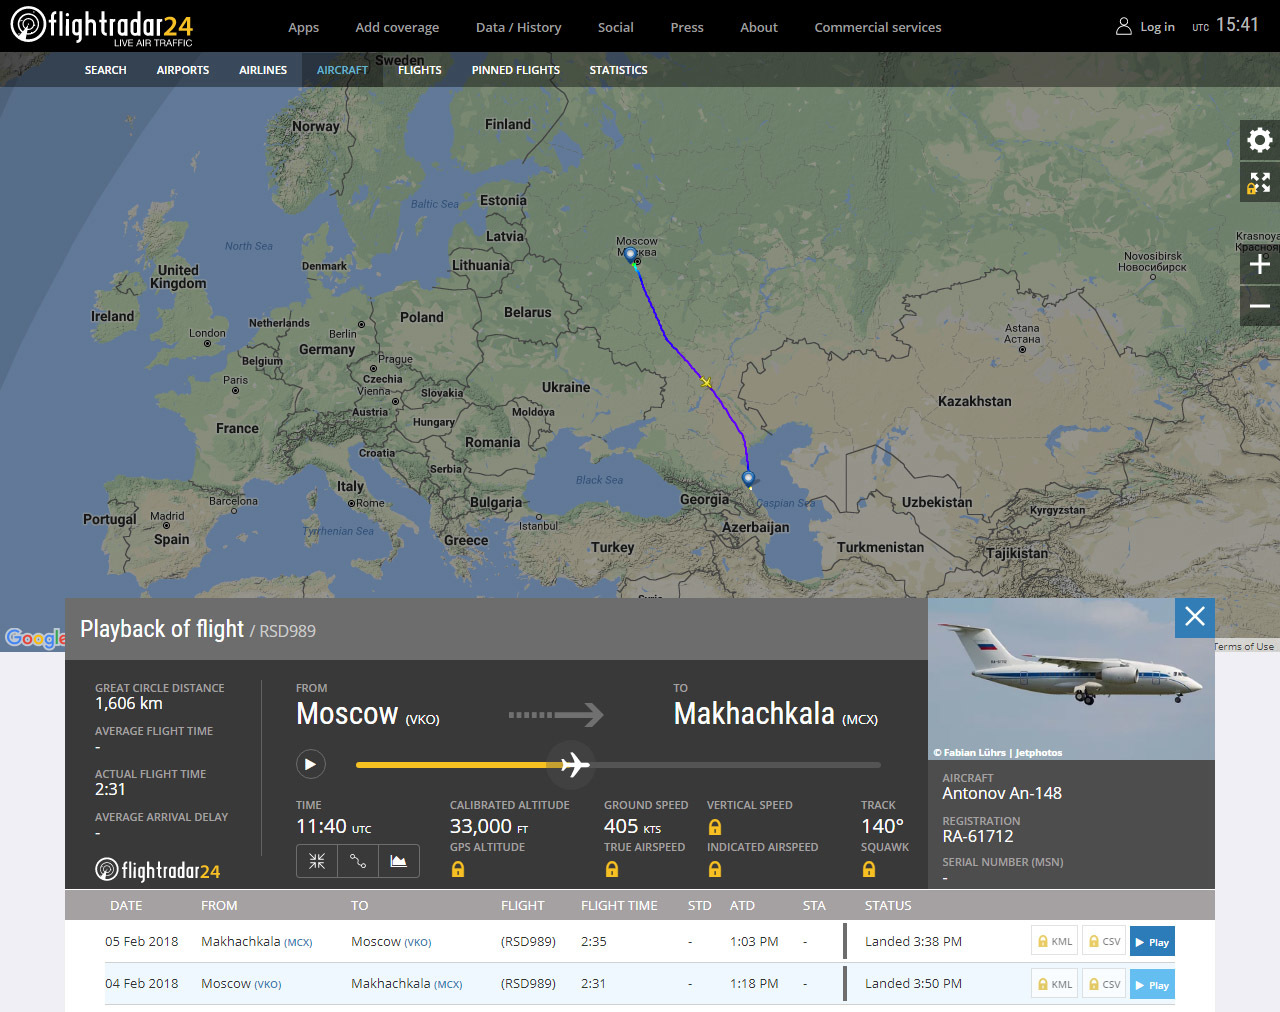Click the locked vertical speed icon

[x=715, y=827]
